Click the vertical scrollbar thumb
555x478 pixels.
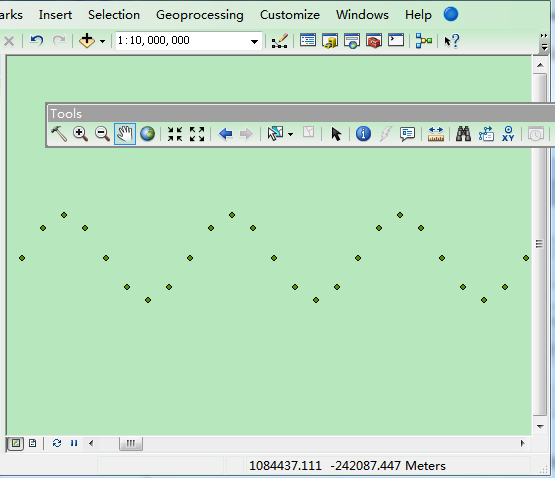tap(540, 244)
